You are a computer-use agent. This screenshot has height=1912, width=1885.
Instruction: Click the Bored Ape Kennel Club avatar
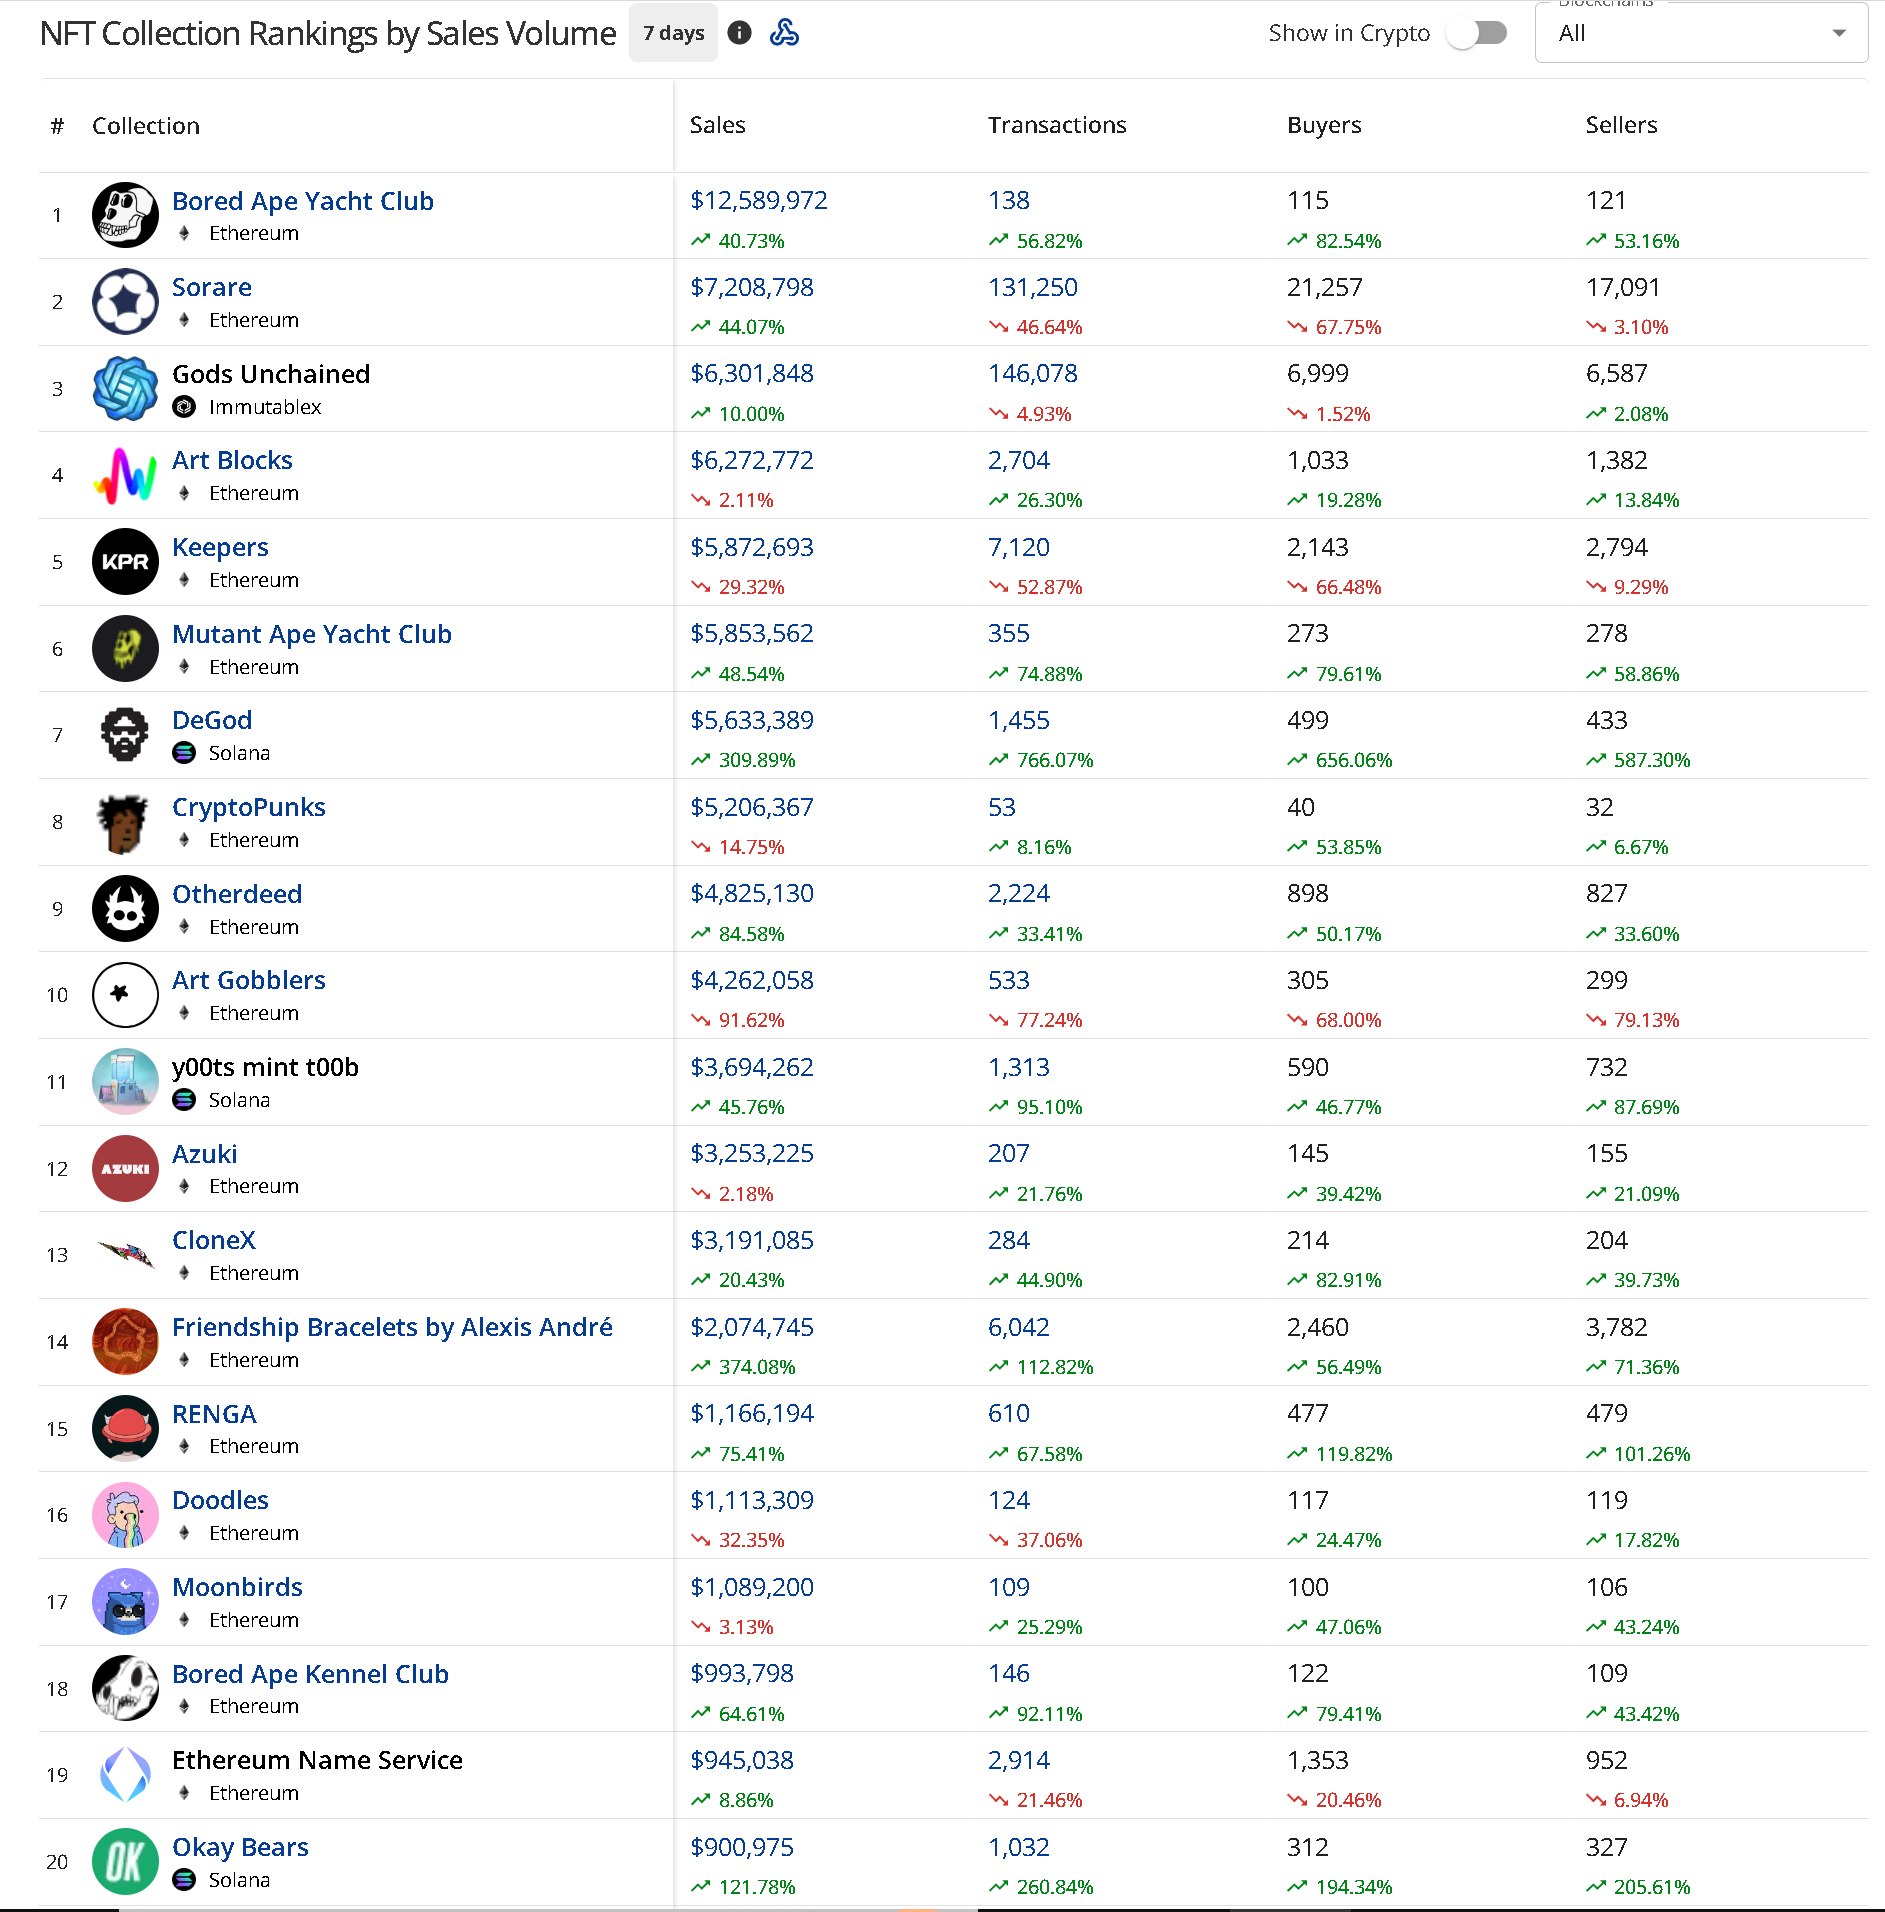[x=125, y=1688]
